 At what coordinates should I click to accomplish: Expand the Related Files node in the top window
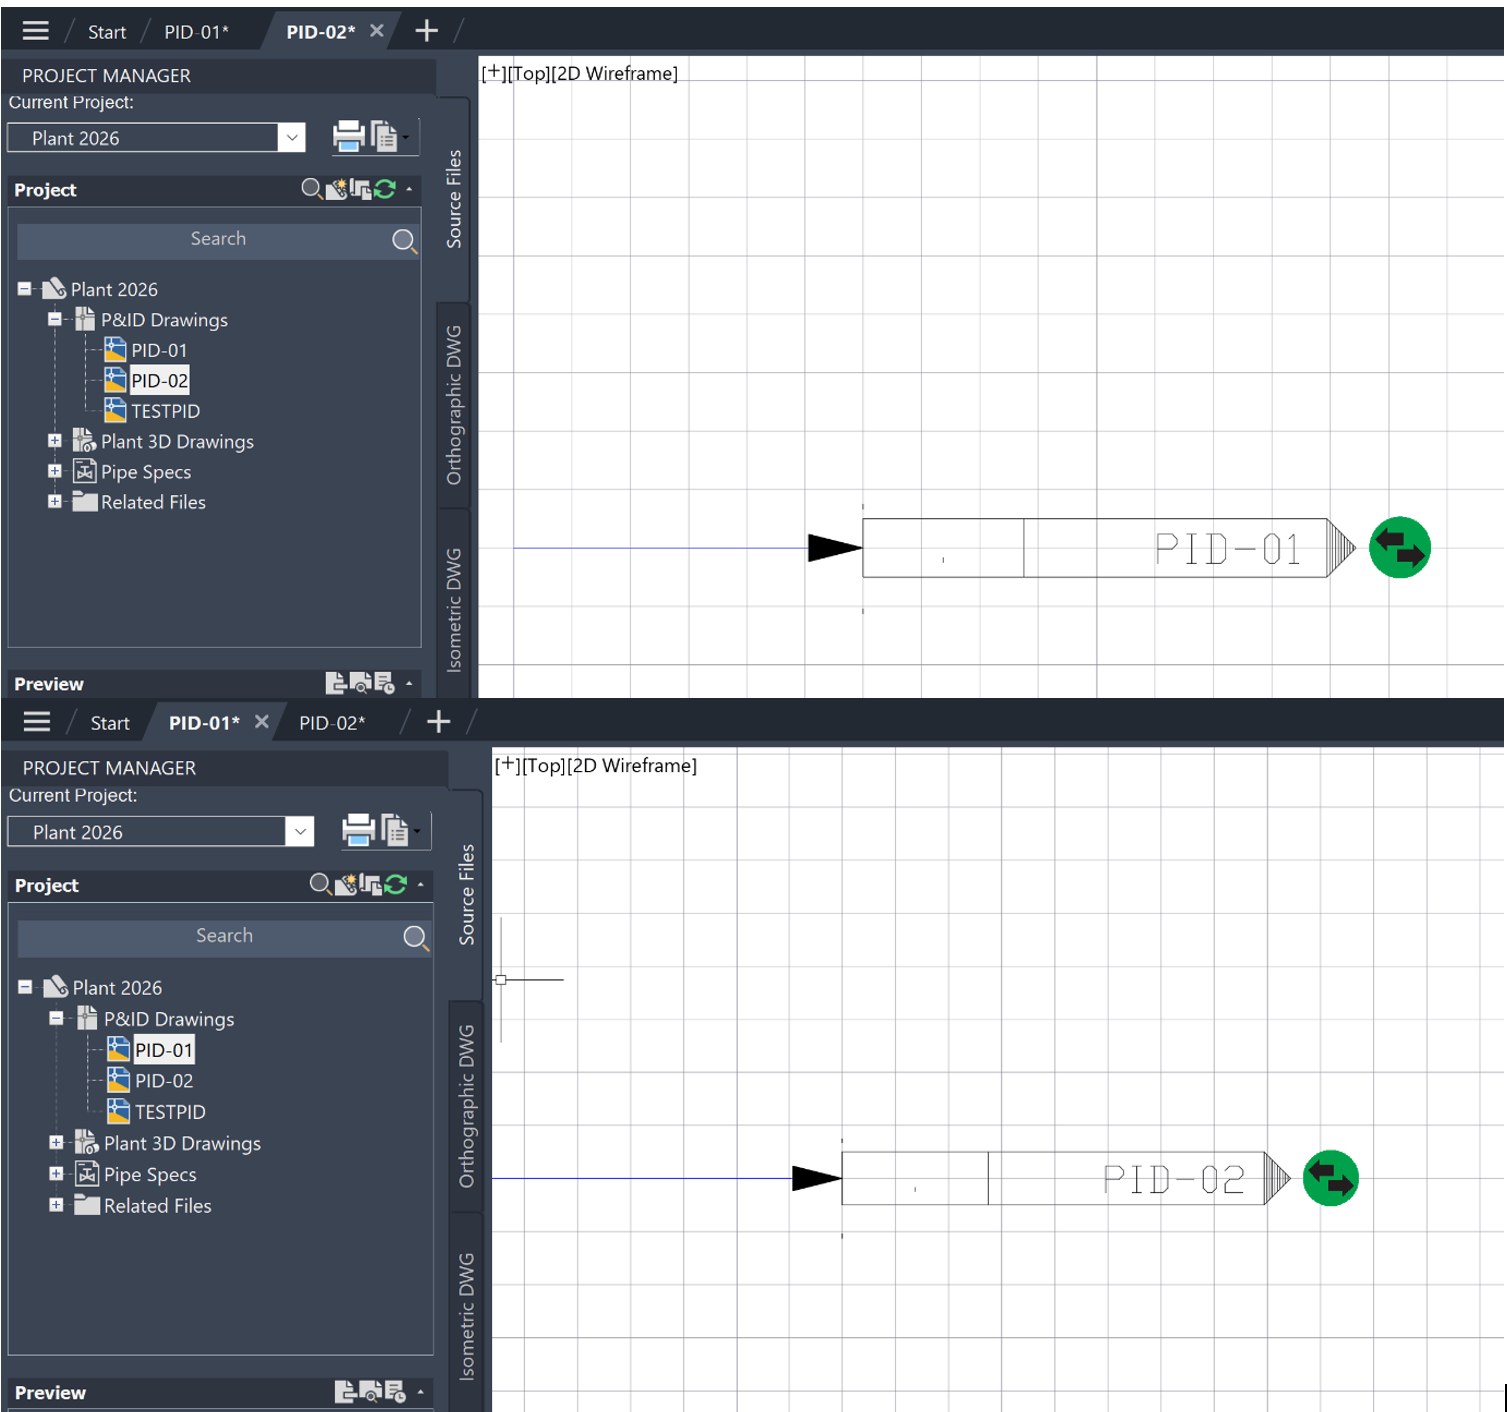tap(54, 501)
